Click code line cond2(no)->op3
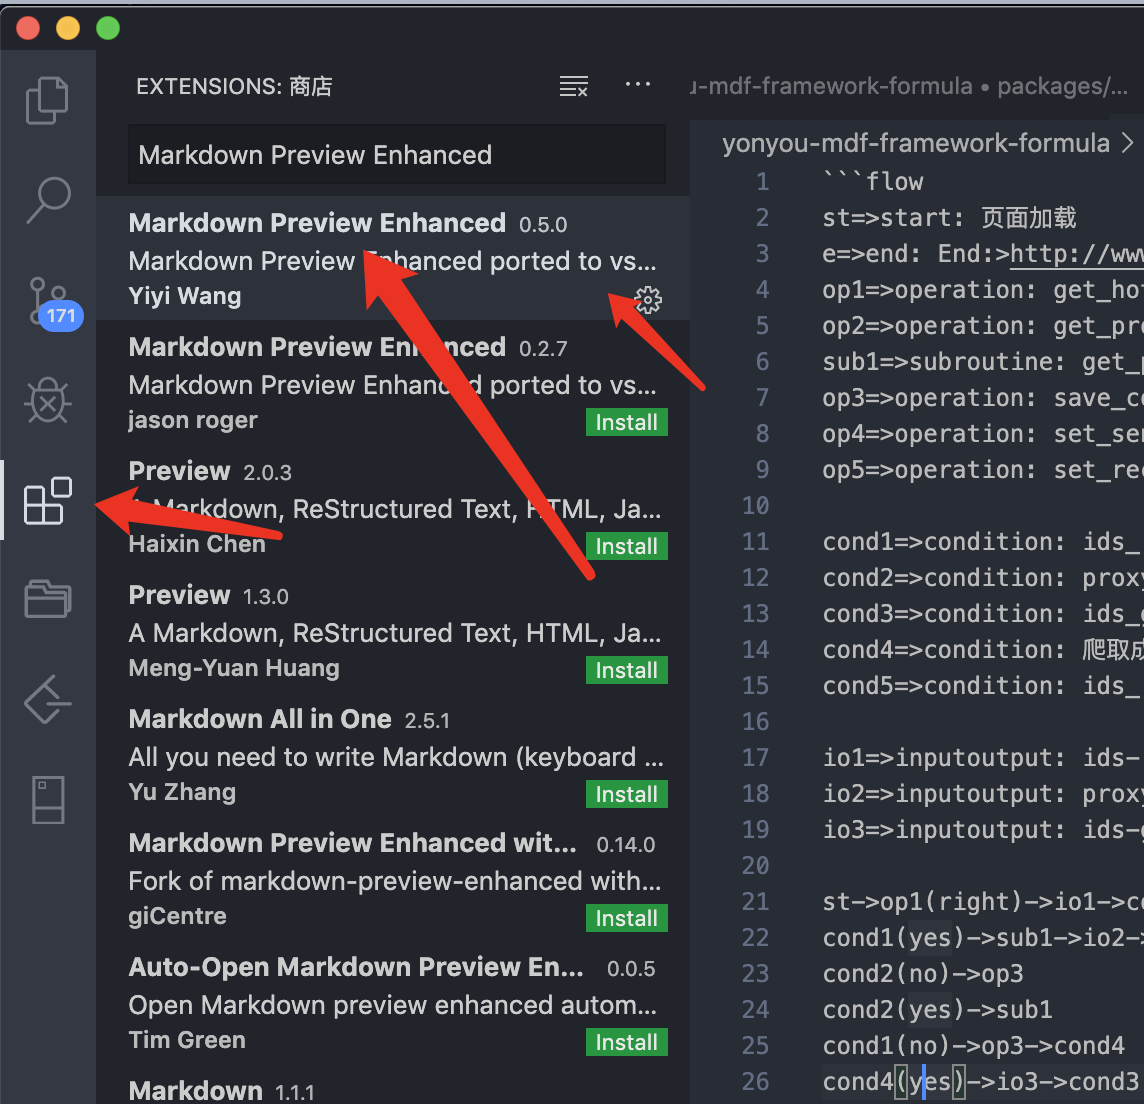The height and width of the screenshot is (1104, 1144). 923,973
